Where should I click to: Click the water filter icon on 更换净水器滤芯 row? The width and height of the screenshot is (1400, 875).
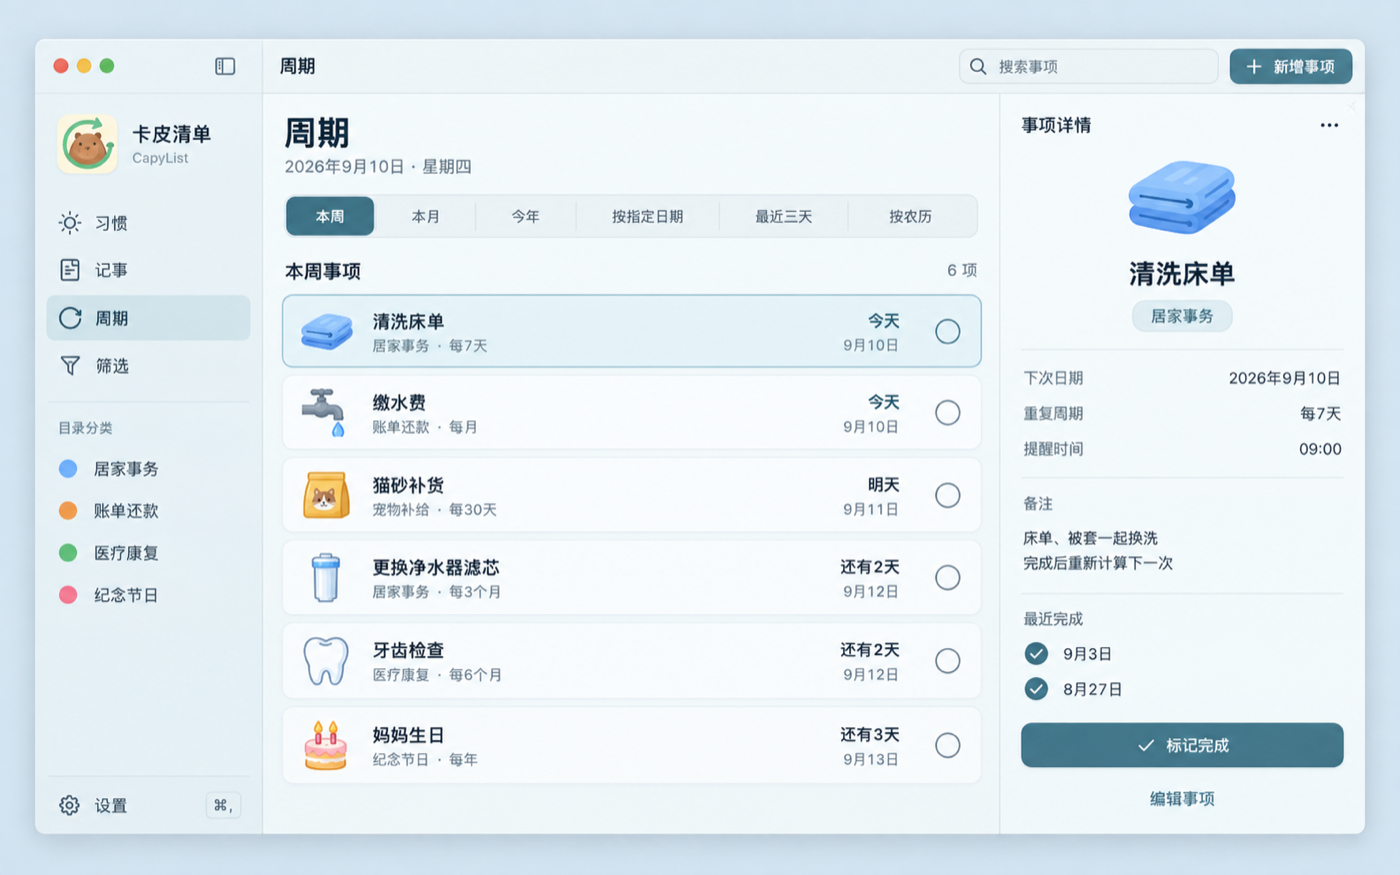[x=326, y=577]
